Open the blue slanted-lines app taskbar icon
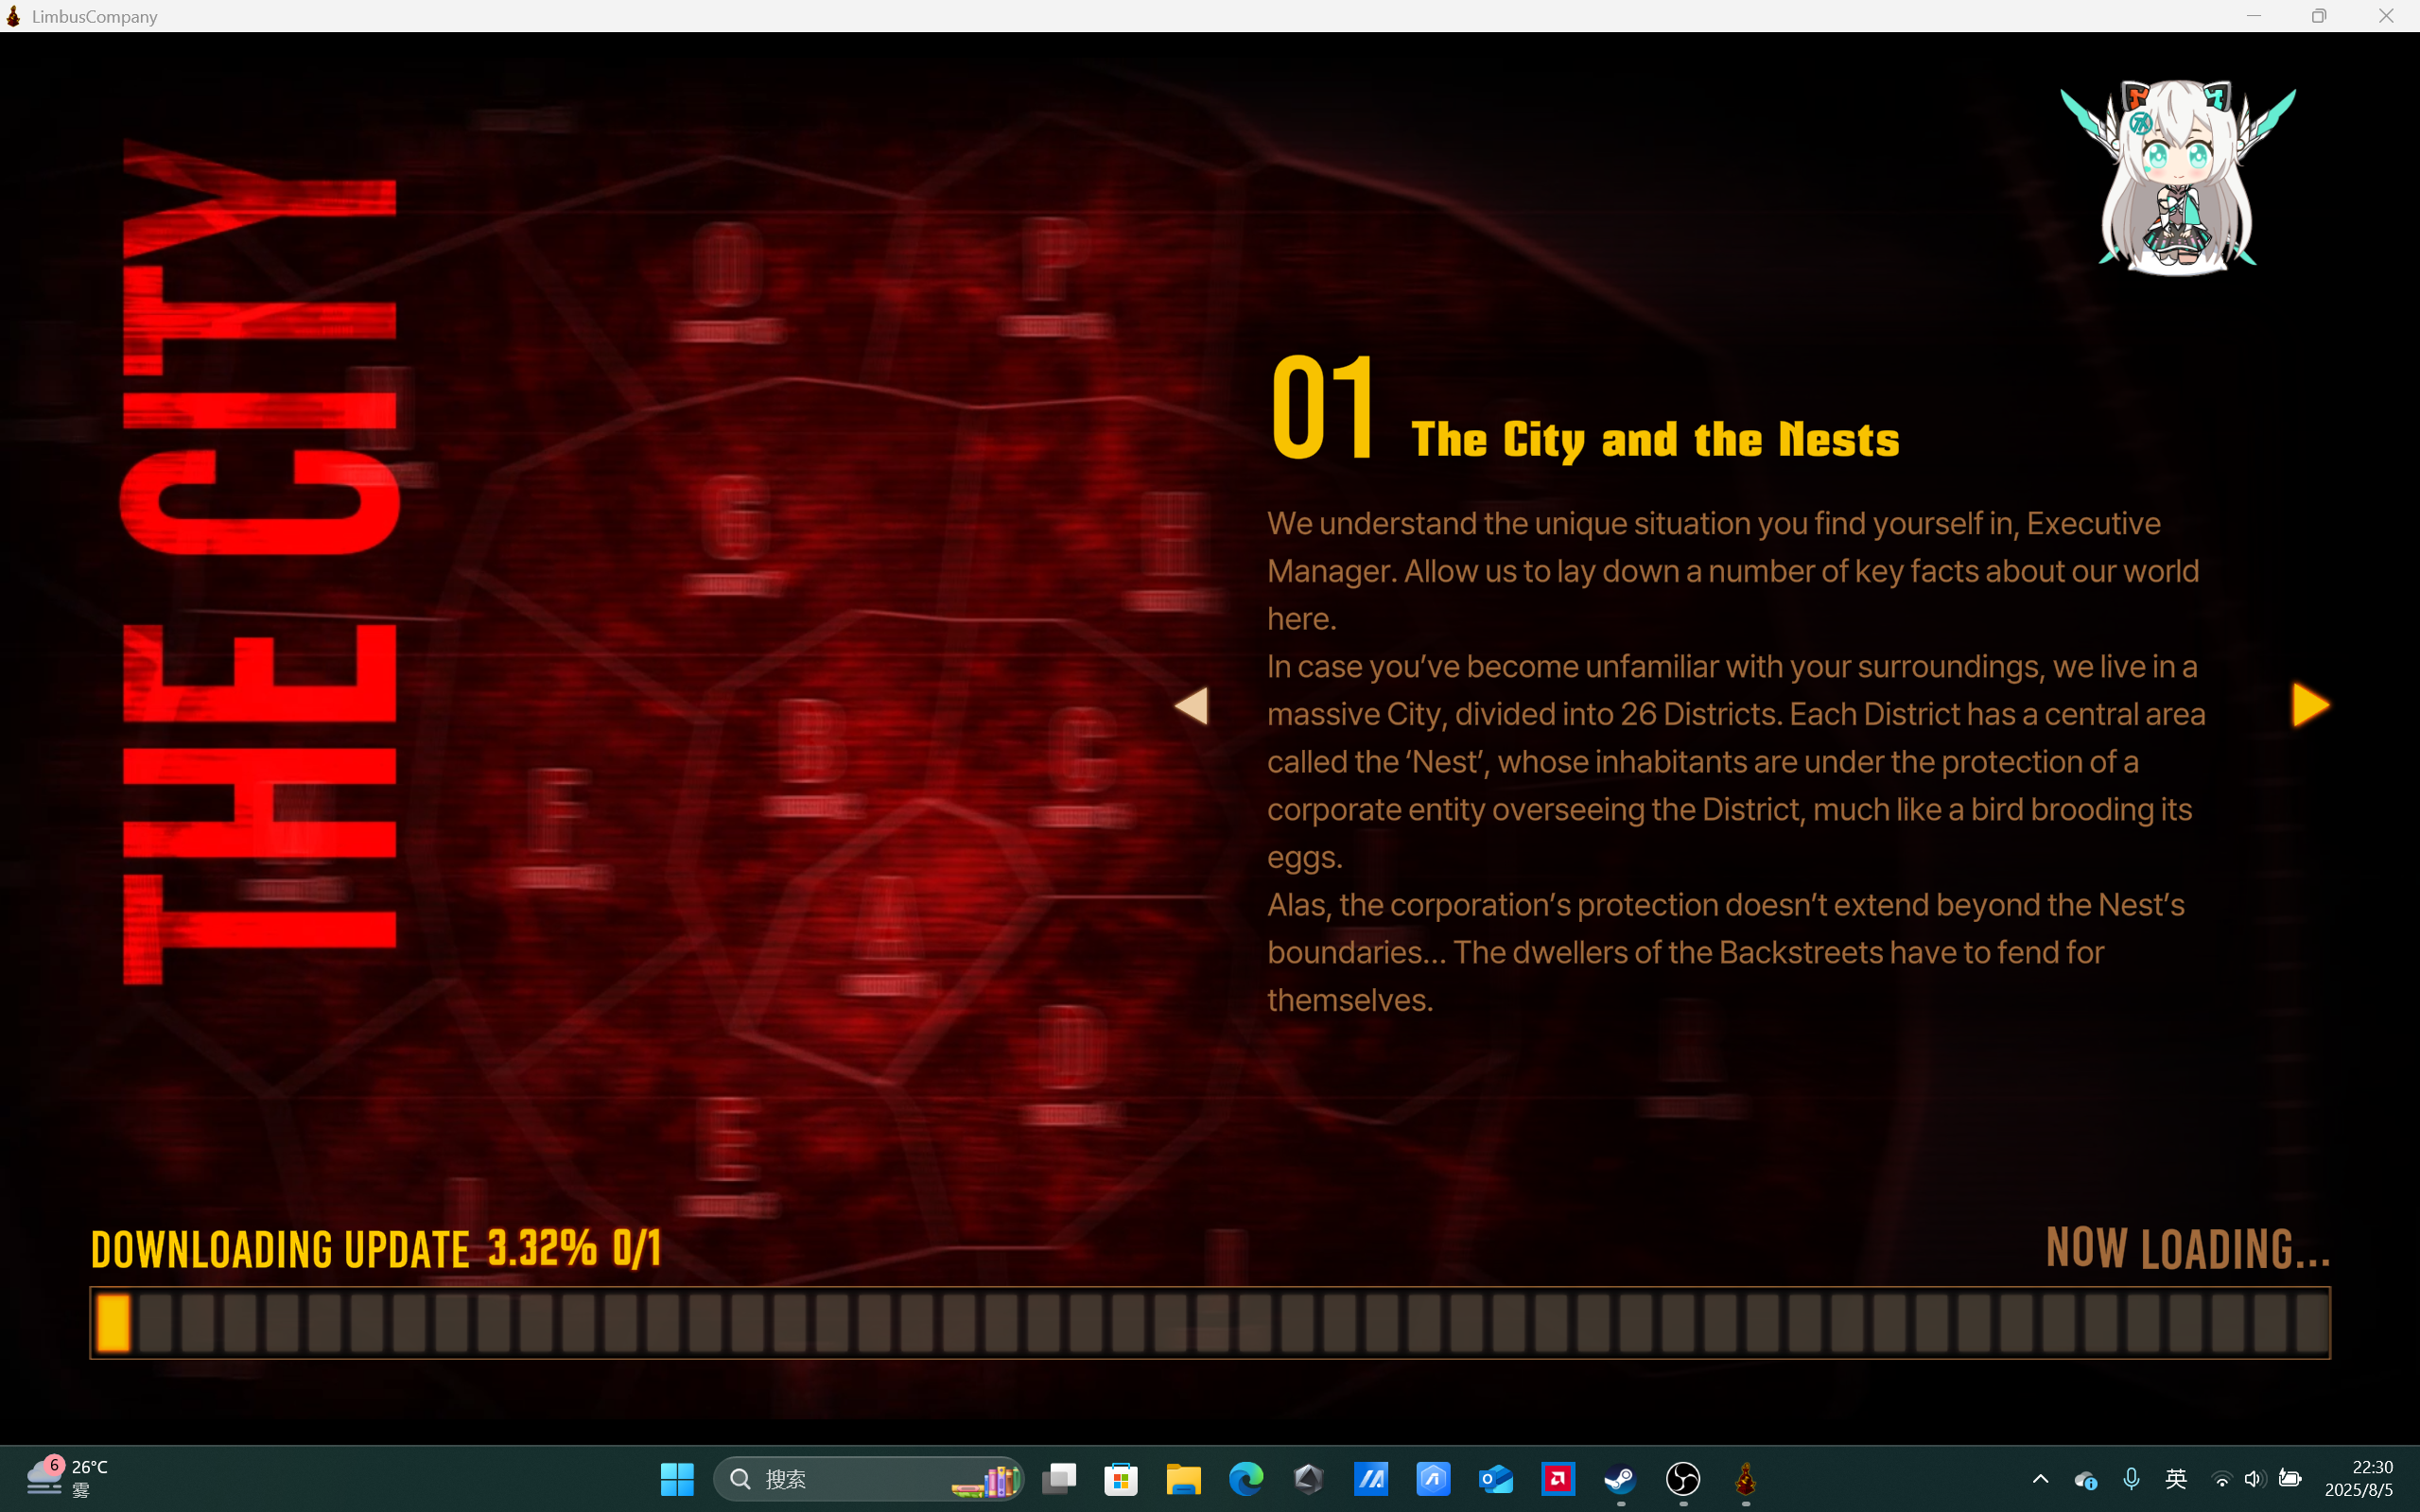 tap(1371, 1479)
